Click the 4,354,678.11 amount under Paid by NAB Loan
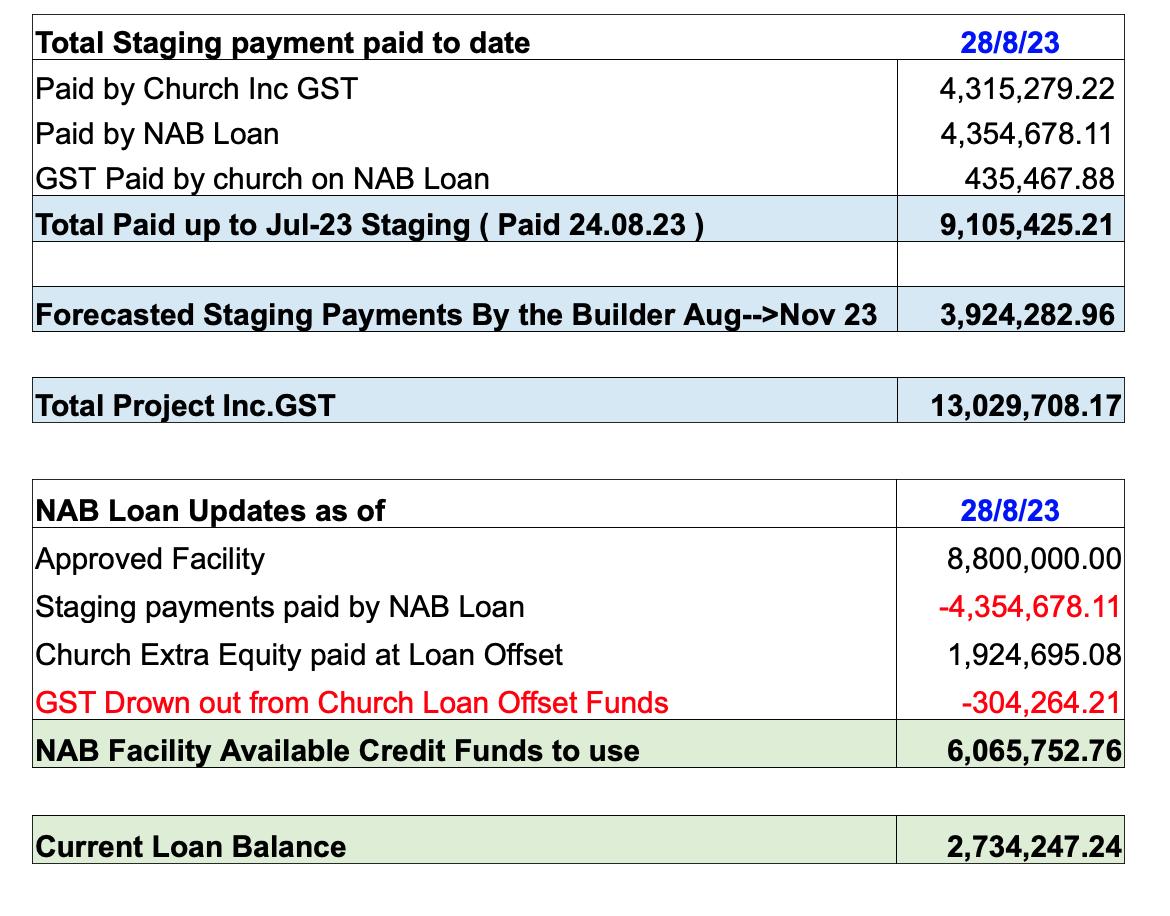The image size is (1170, 916). point(1027,134)
